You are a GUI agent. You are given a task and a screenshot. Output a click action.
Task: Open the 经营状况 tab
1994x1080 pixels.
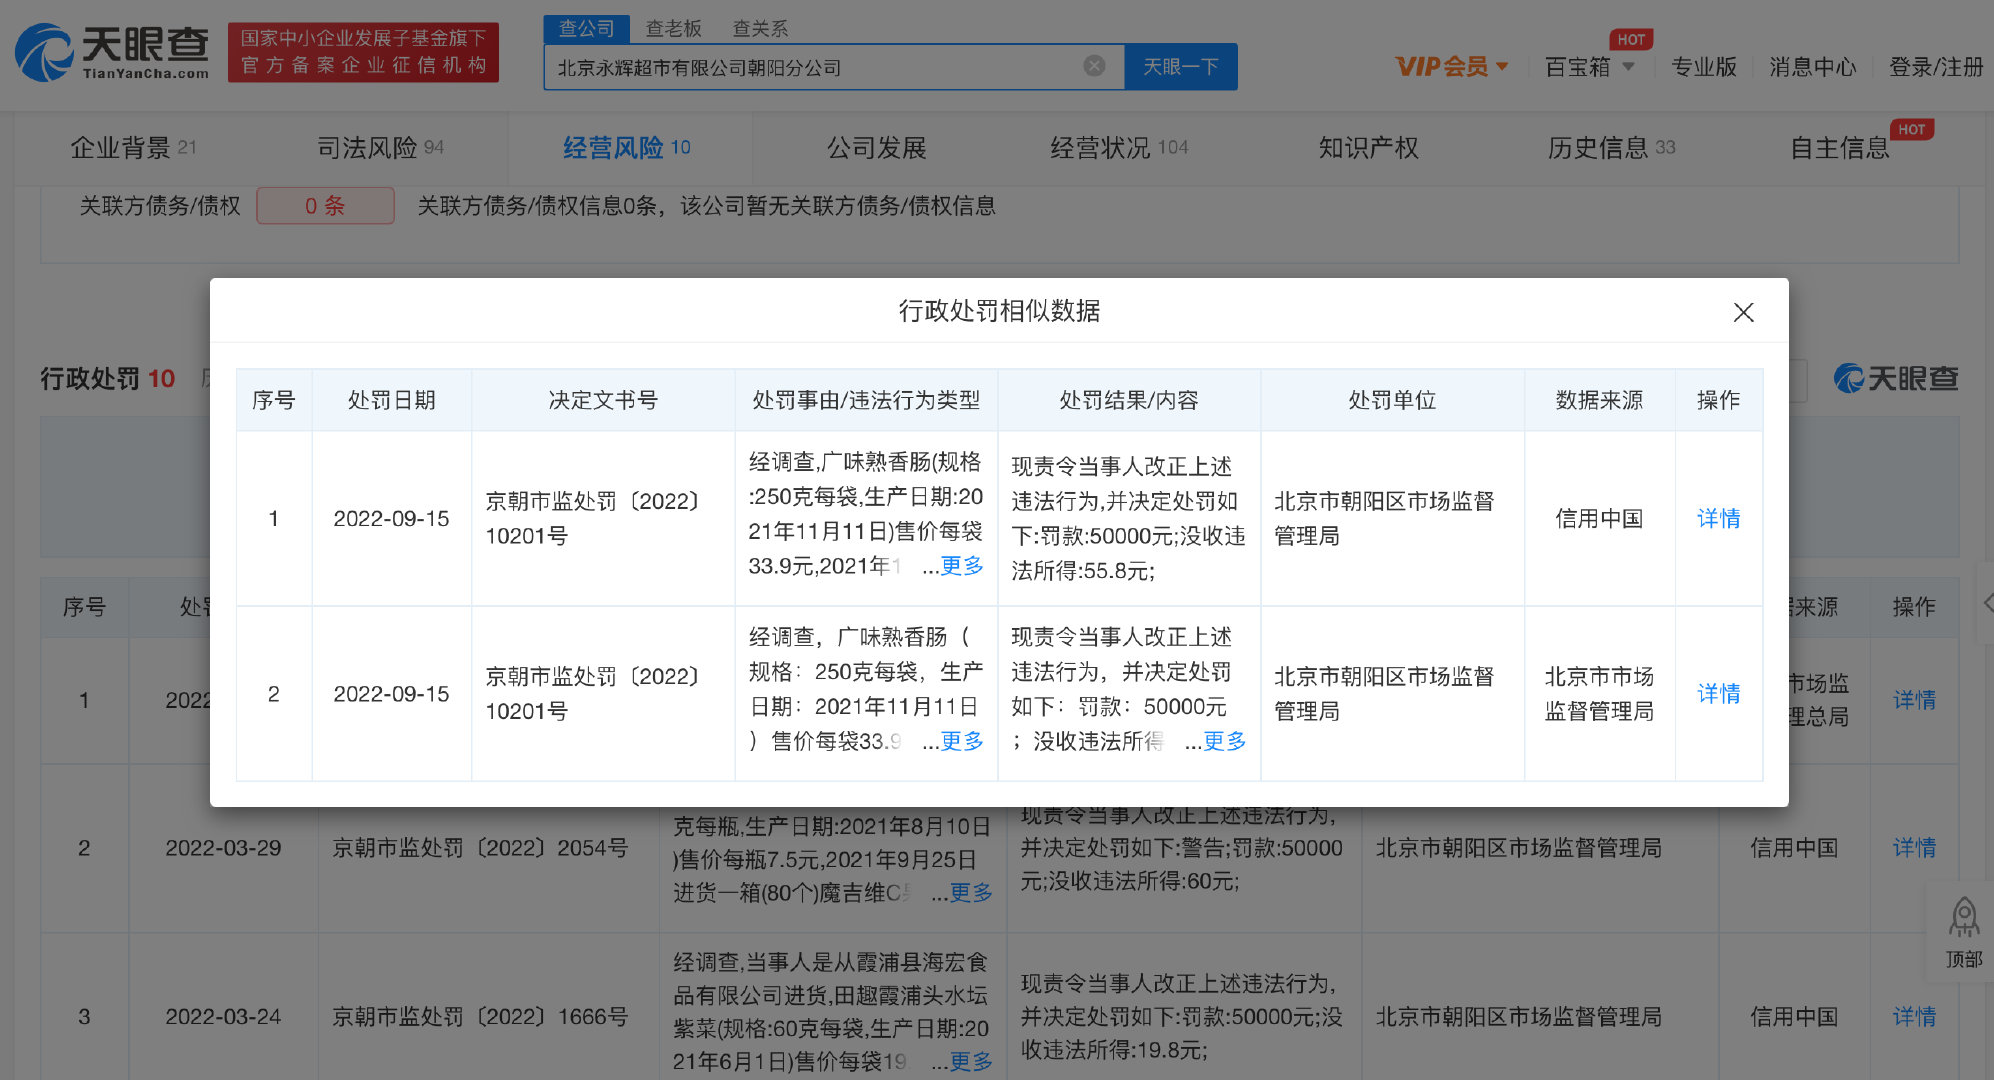tap(1119, 148)
